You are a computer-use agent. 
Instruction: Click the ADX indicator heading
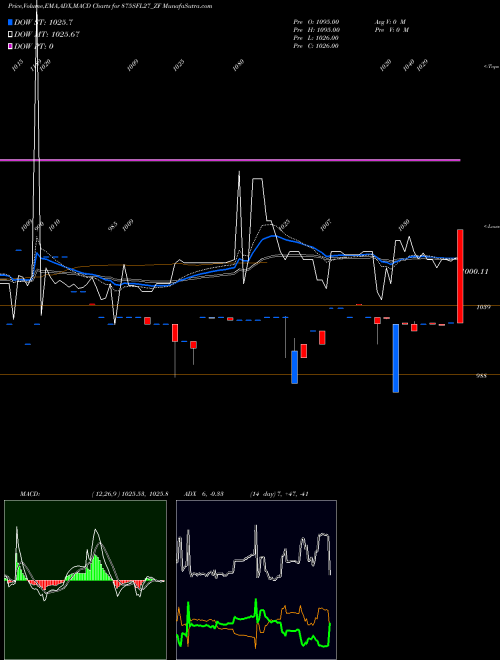point(204,494)
